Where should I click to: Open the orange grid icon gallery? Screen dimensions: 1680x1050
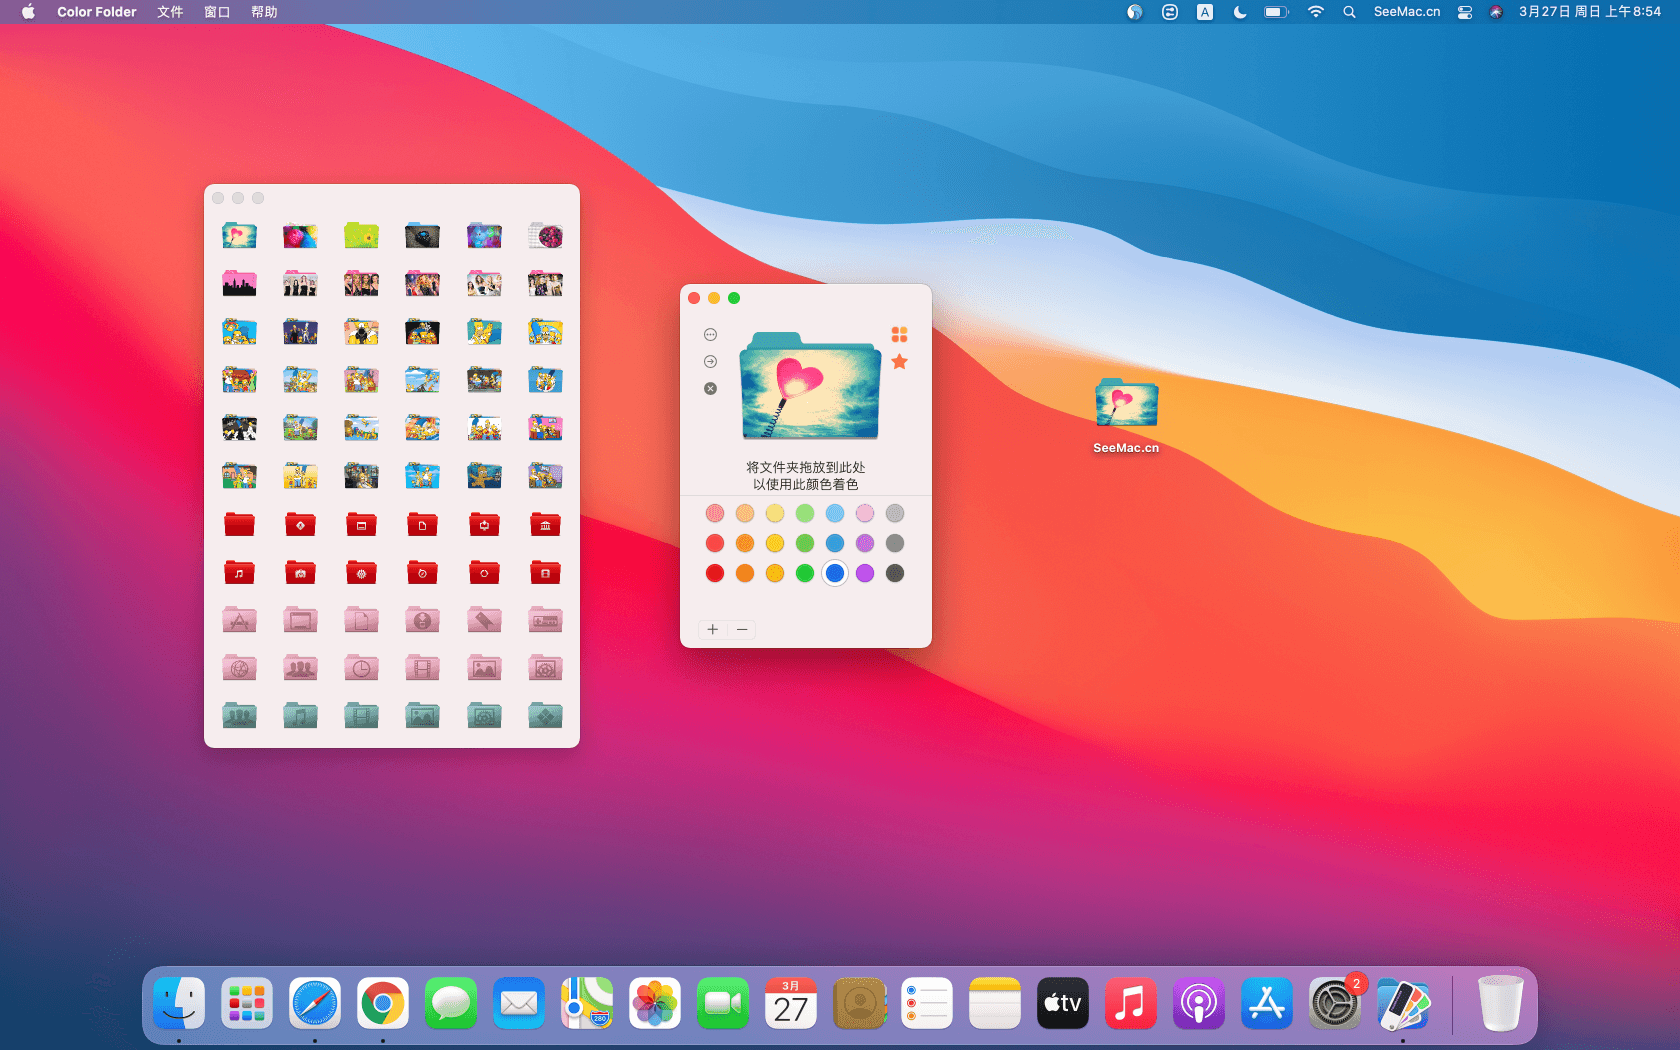(x=899, y=334)
